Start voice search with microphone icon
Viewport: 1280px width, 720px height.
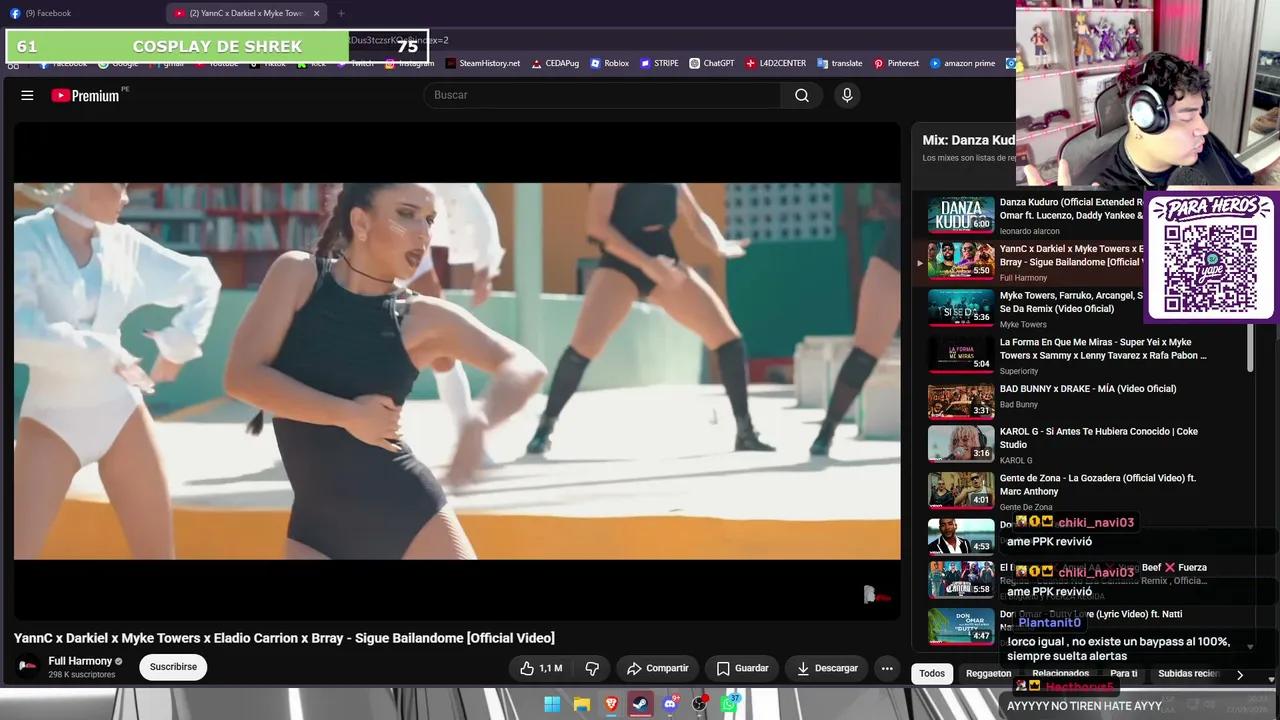[x=847, y=95]
